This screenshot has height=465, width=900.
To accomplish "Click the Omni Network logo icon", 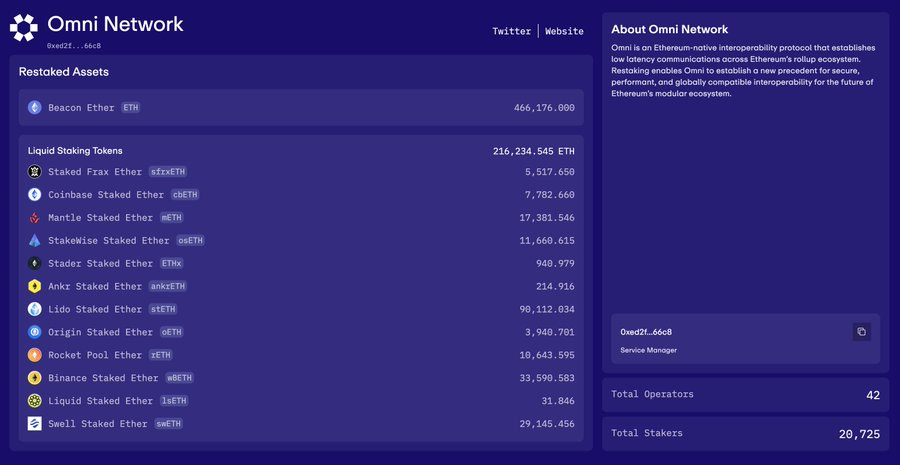I will pos(24,28).
